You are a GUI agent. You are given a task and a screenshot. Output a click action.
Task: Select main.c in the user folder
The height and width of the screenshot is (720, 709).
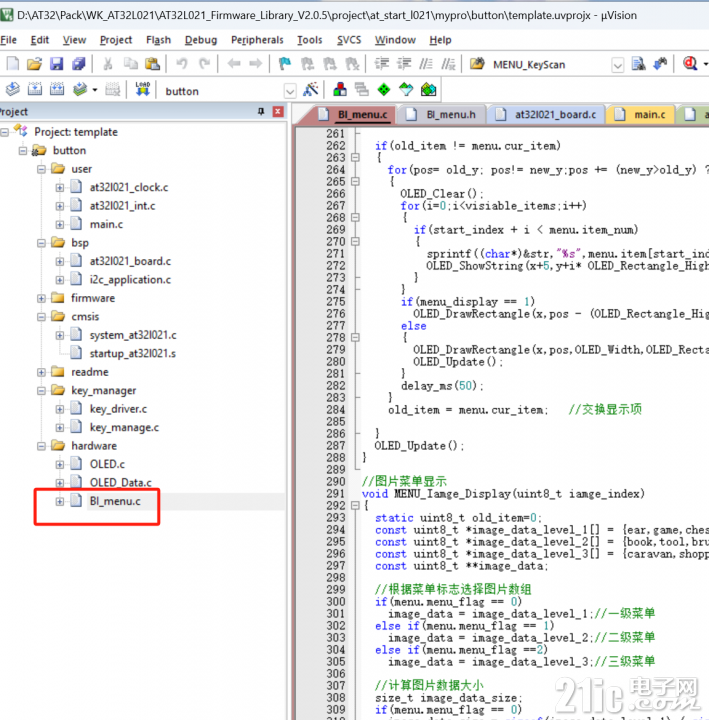[106, 225]
